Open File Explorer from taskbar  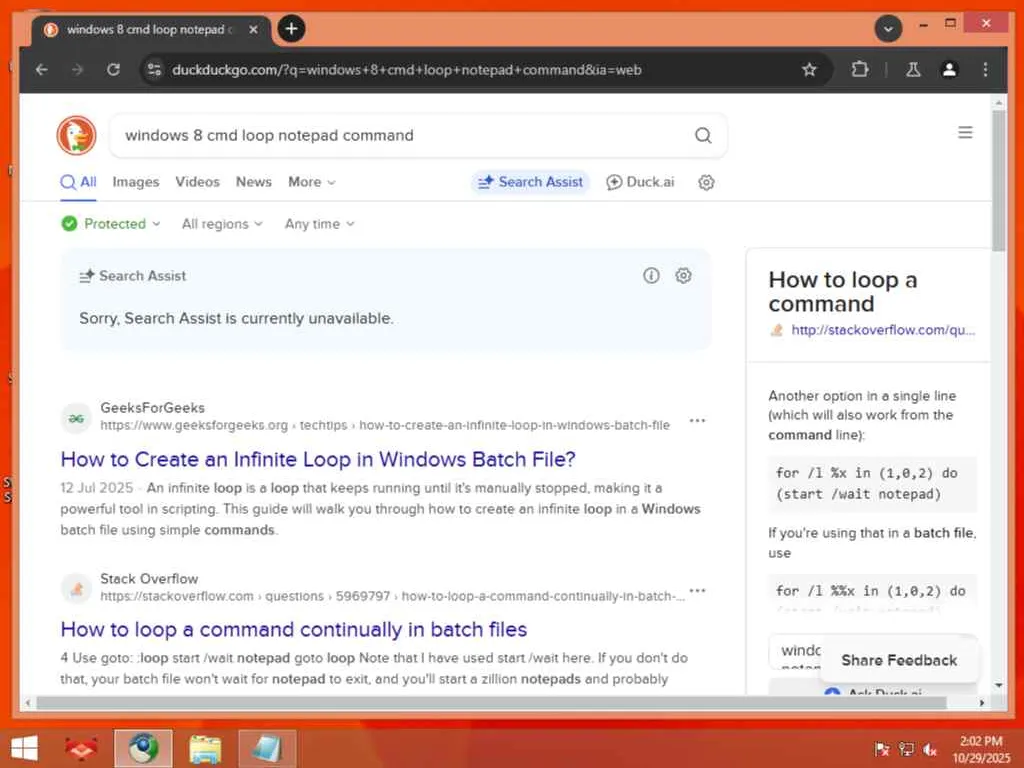pyautogui.click(x=205, y=748)
